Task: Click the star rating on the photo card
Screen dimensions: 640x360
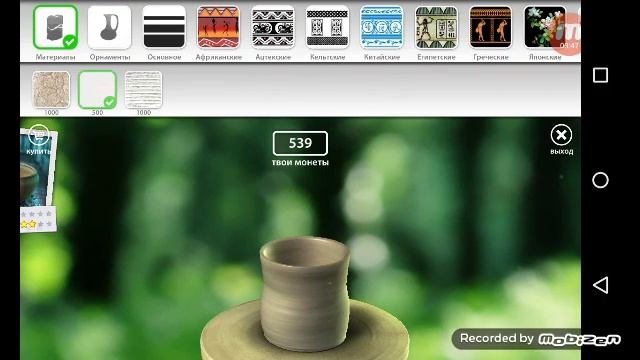Action: [38, 219]
